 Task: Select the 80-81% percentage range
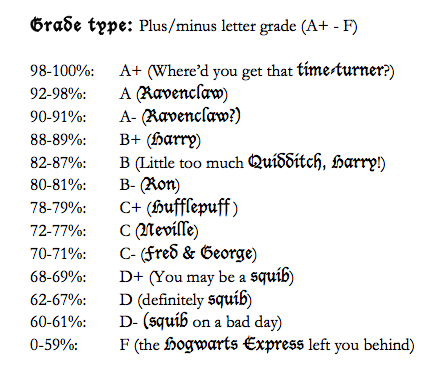click(58, 185)
